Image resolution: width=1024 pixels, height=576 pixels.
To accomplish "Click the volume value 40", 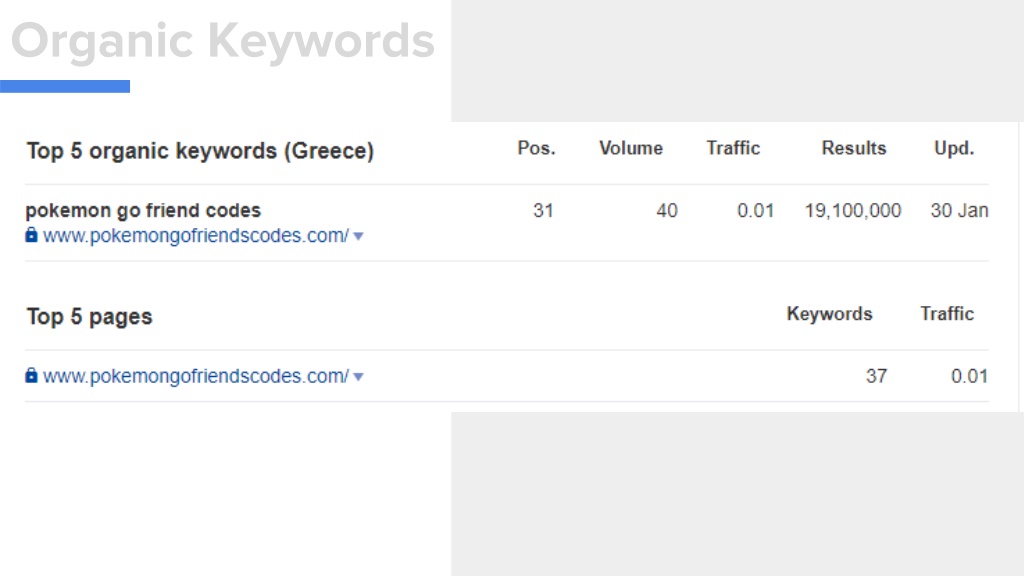I will pos(667,210).
